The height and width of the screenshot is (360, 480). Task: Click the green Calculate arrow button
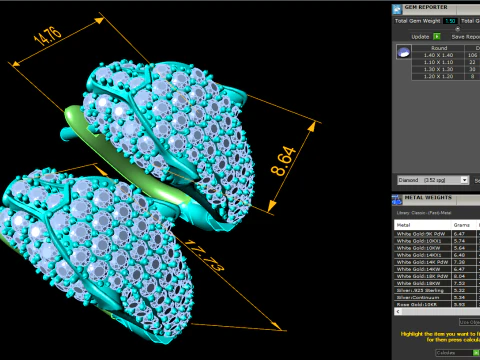point(476,353)
